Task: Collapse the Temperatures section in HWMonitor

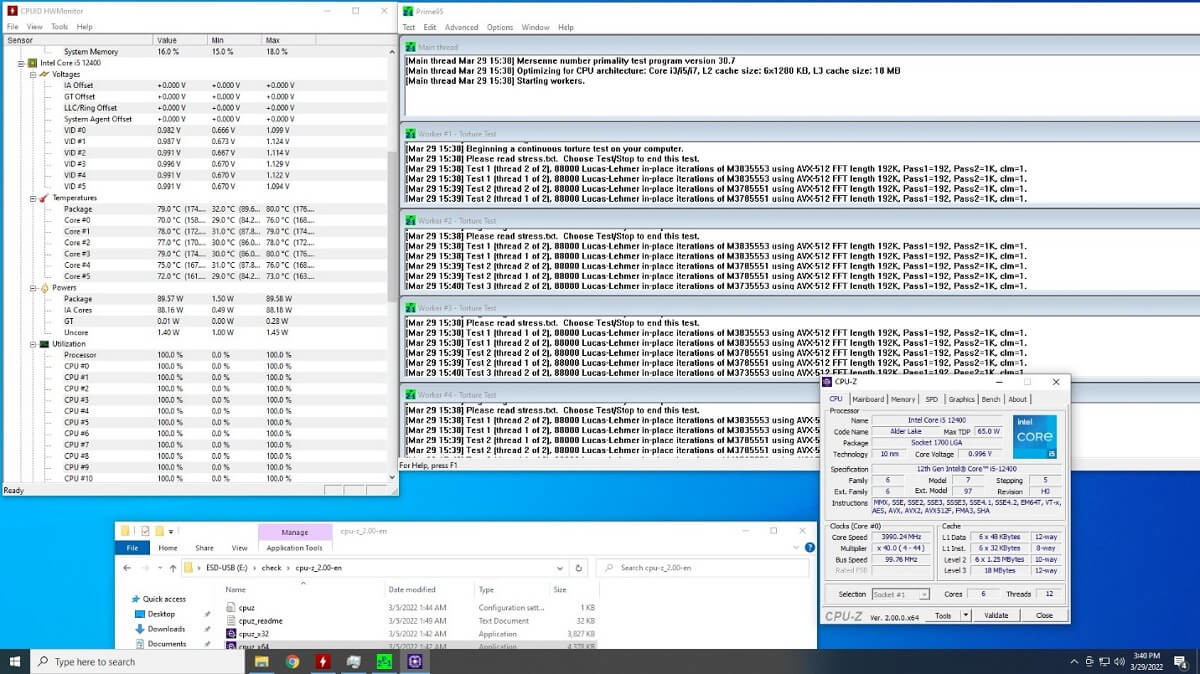Action: pos(33,198)
